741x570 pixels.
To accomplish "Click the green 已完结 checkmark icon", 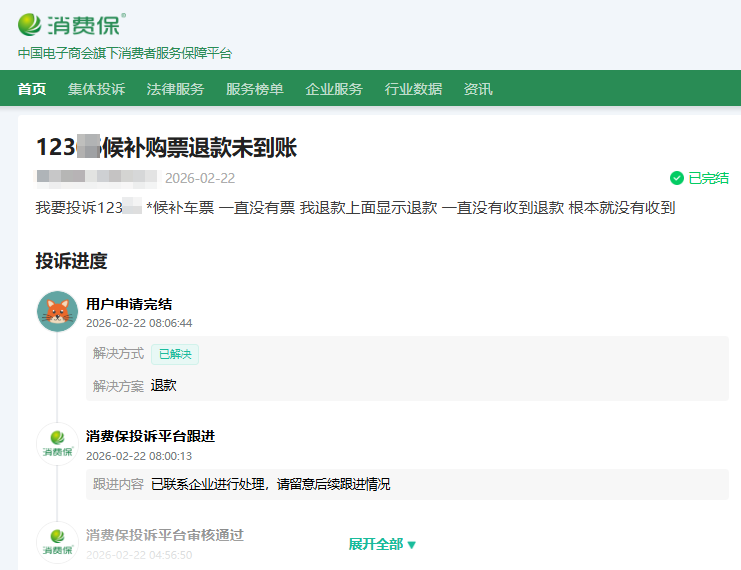I will 677,178.
